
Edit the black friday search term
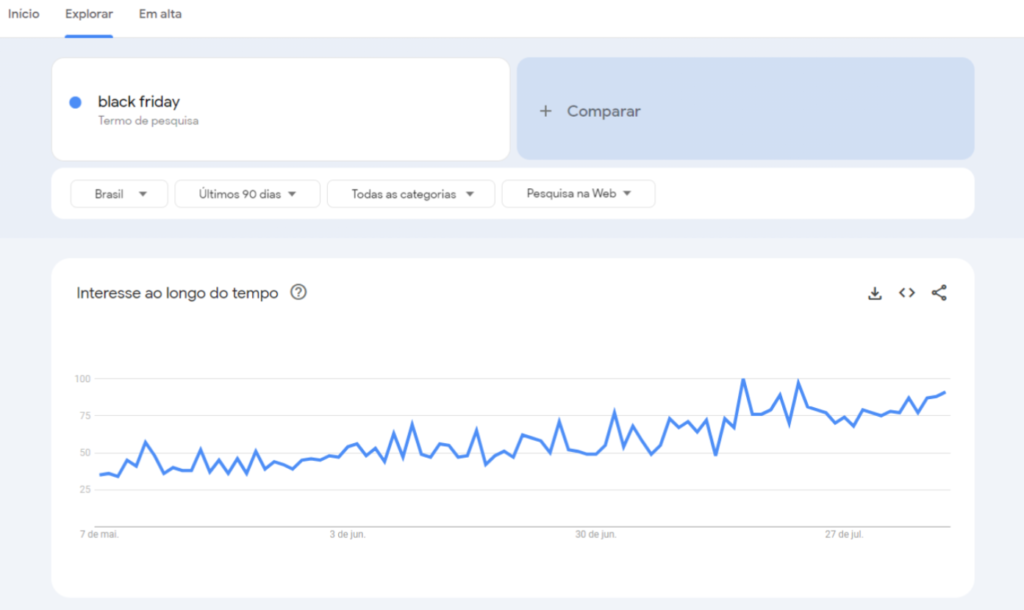pyautogui.click(x=139, y=102)
